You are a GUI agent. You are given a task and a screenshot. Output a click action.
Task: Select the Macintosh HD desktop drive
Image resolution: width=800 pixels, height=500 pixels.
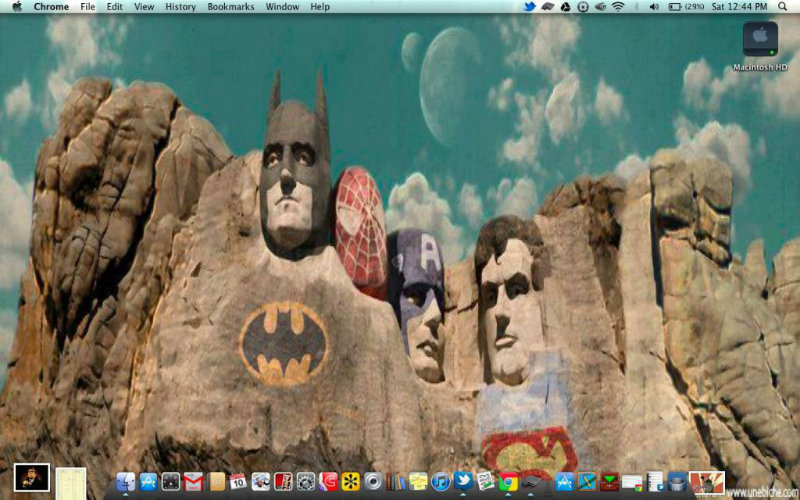click(760, 46)
